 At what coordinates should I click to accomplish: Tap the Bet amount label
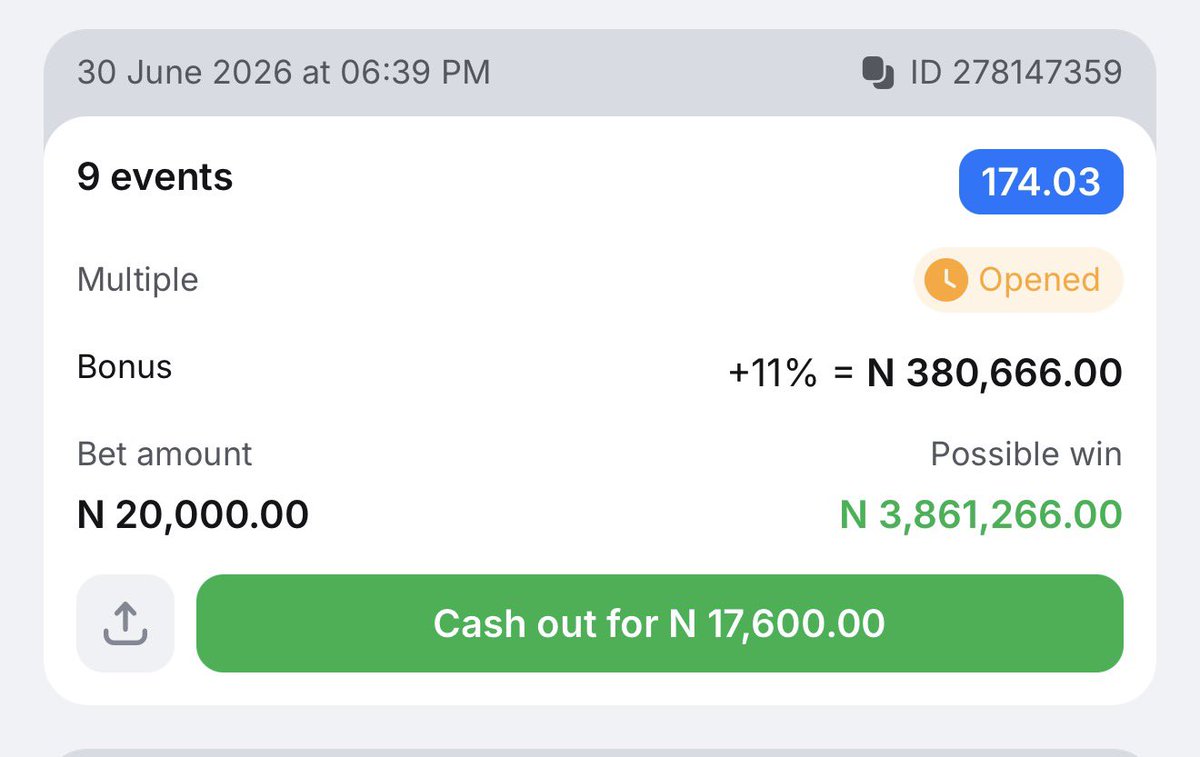click(x=165, y=454)
